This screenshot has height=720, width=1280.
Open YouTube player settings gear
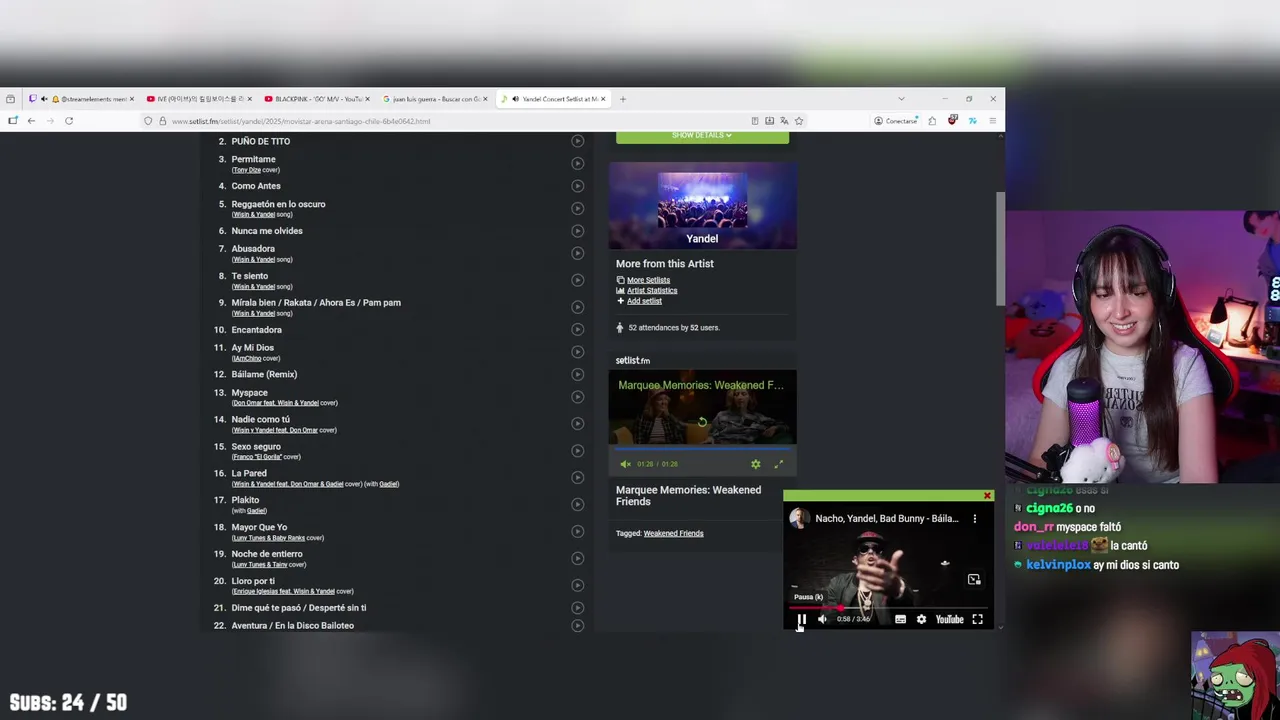click(921, 619)
